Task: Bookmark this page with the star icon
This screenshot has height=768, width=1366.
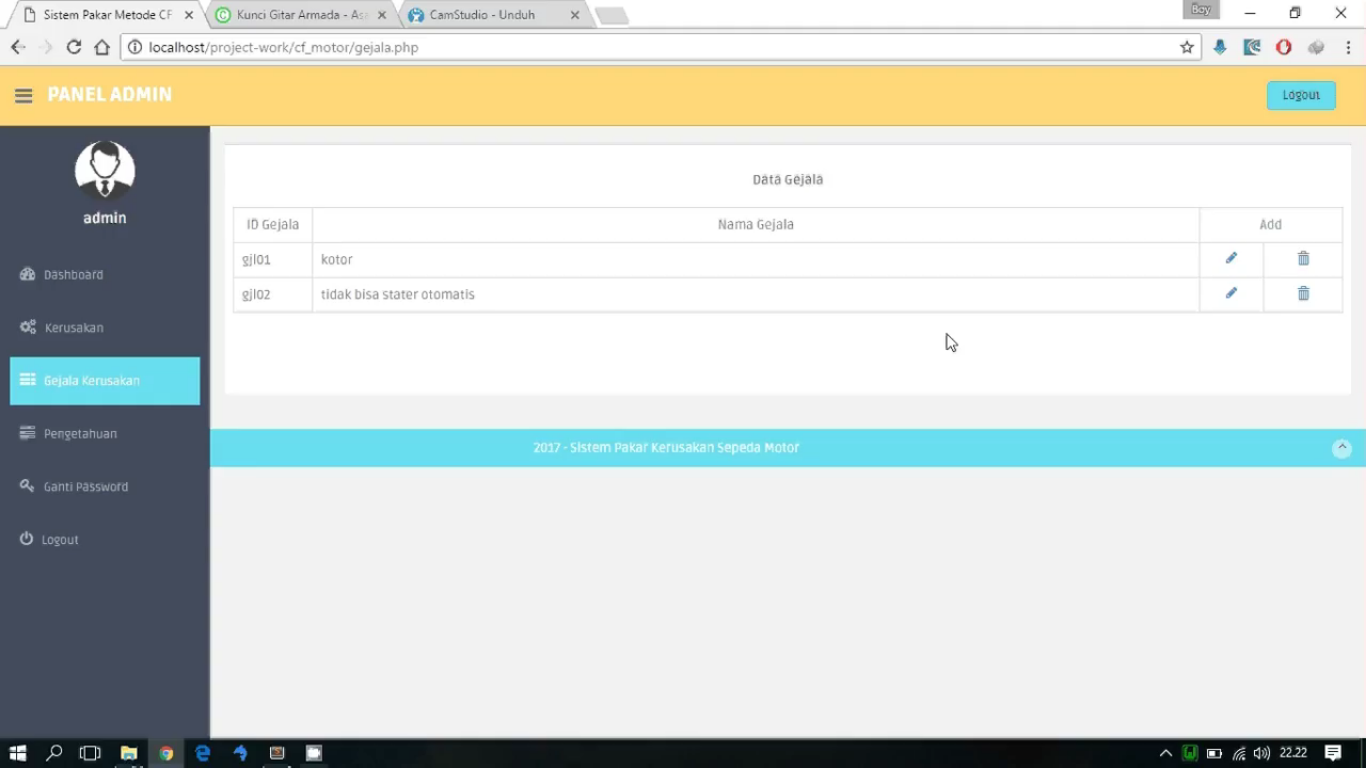Action: 1187,47
